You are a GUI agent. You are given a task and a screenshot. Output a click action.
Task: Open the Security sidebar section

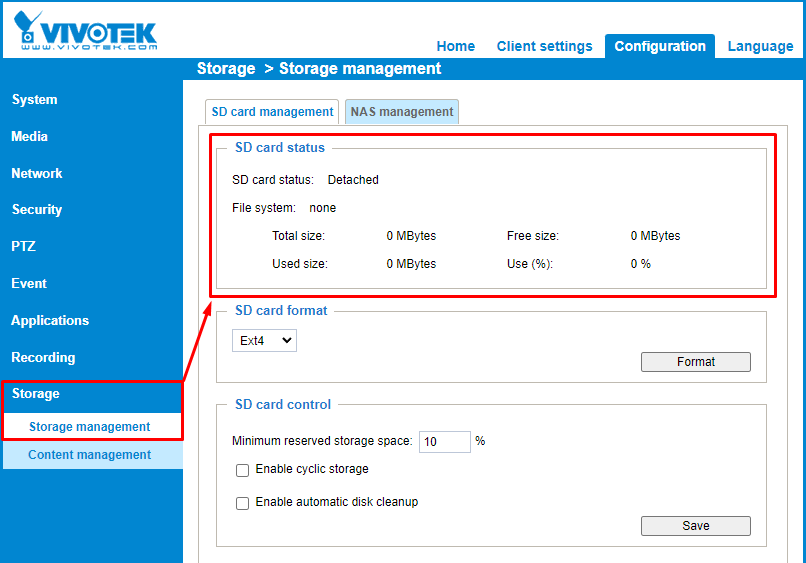[36, 209]
